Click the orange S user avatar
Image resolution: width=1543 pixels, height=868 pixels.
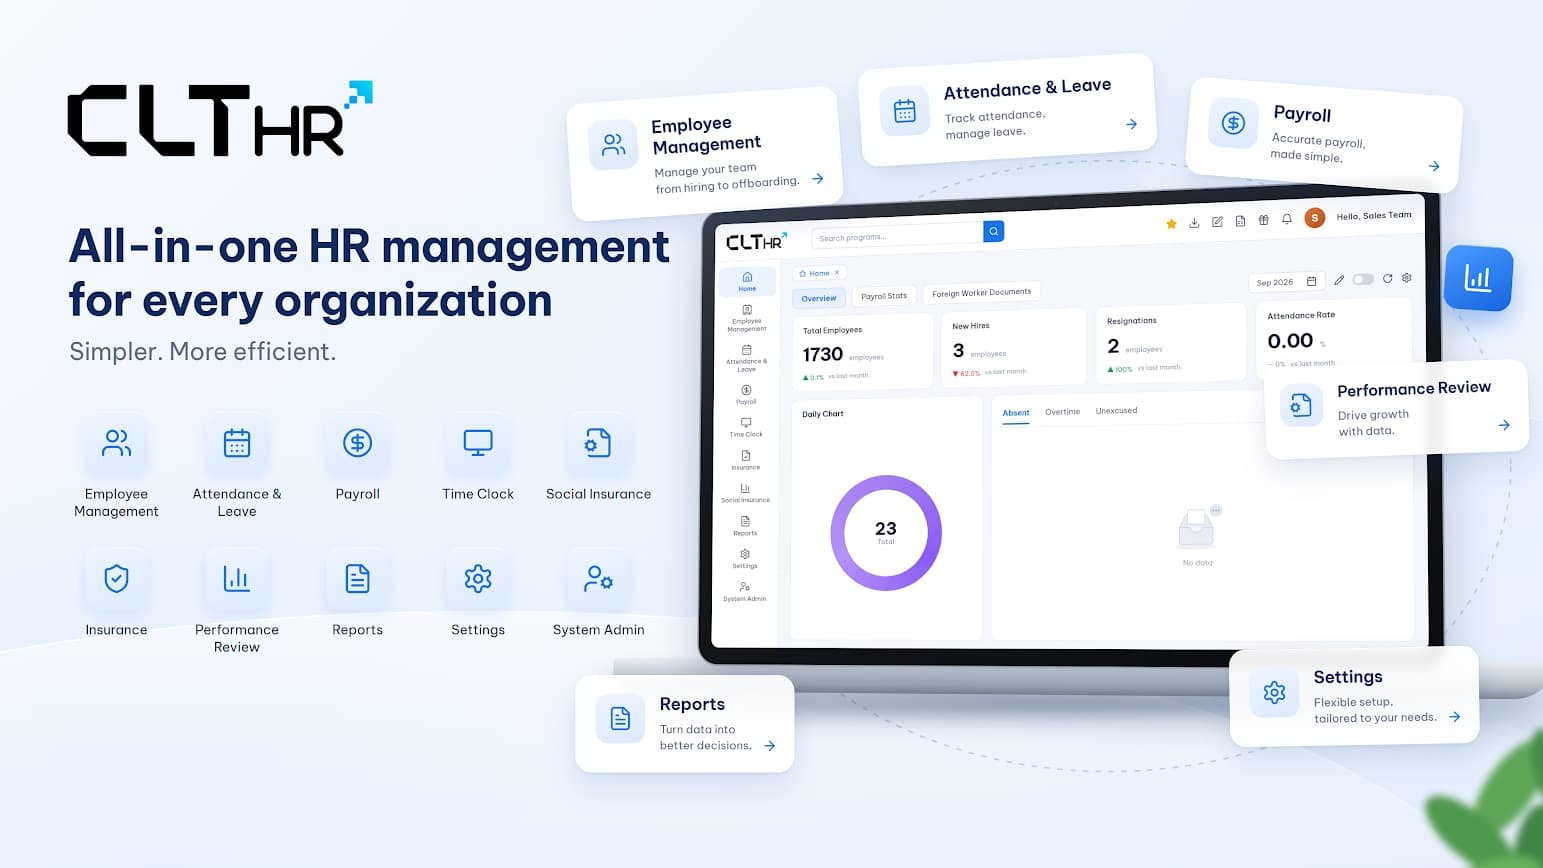(1315, 217)
